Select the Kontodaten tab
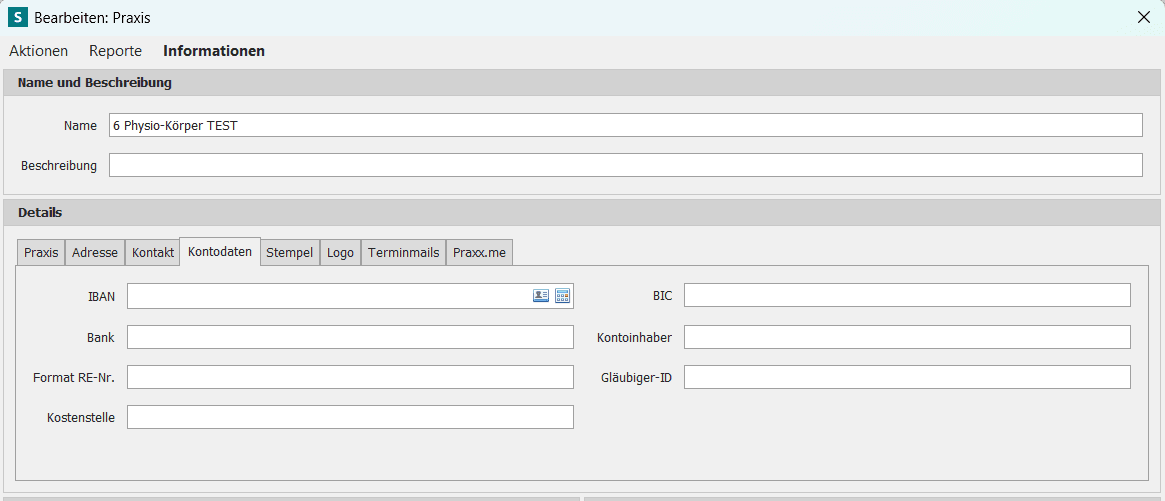The width and height of the screenshot is (1165, 501). (220, 251)
